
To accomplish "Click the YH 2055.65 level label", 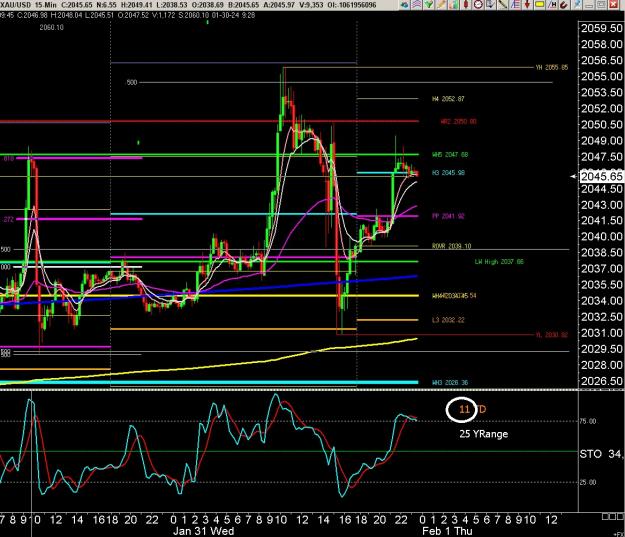I will (551, 67).
